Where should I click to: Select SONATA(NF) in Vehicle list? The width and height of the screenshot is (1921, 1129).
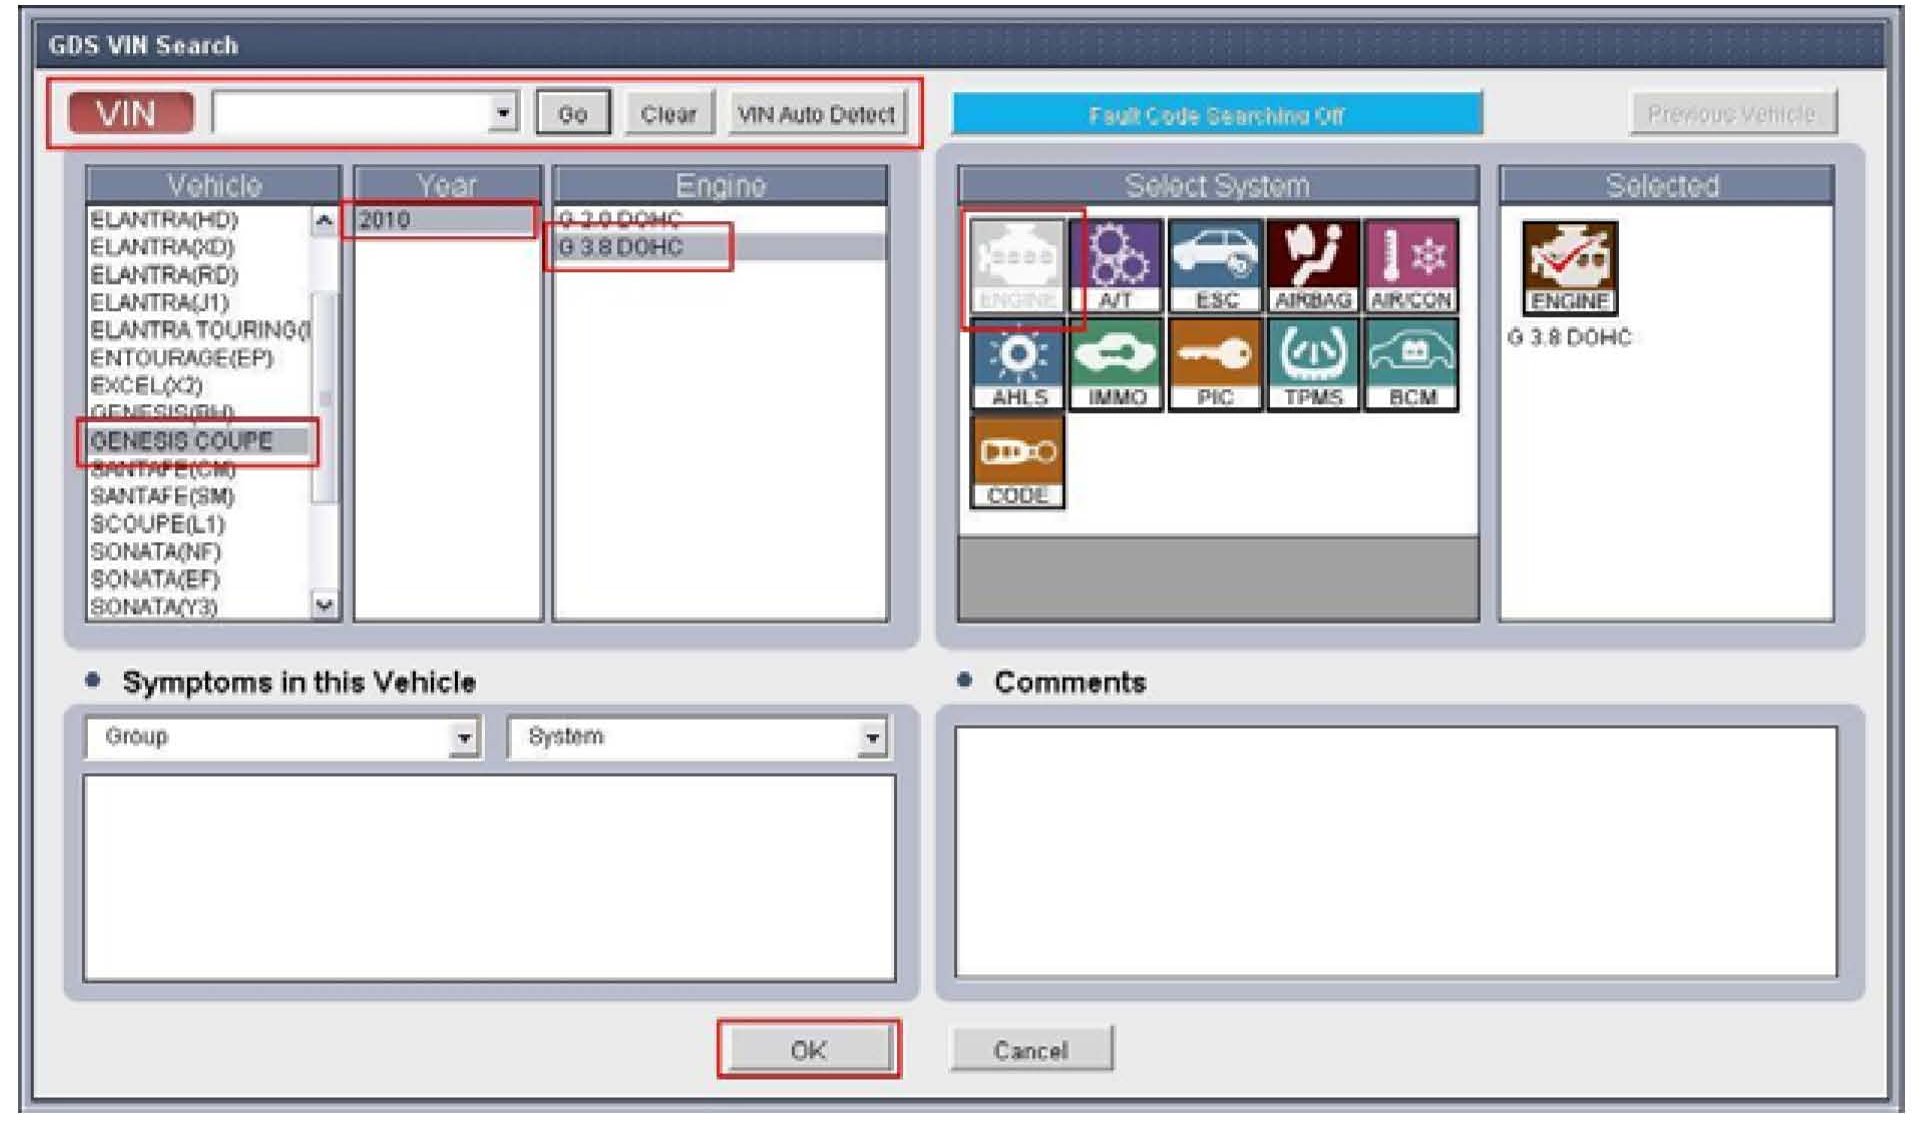point(156,551)
